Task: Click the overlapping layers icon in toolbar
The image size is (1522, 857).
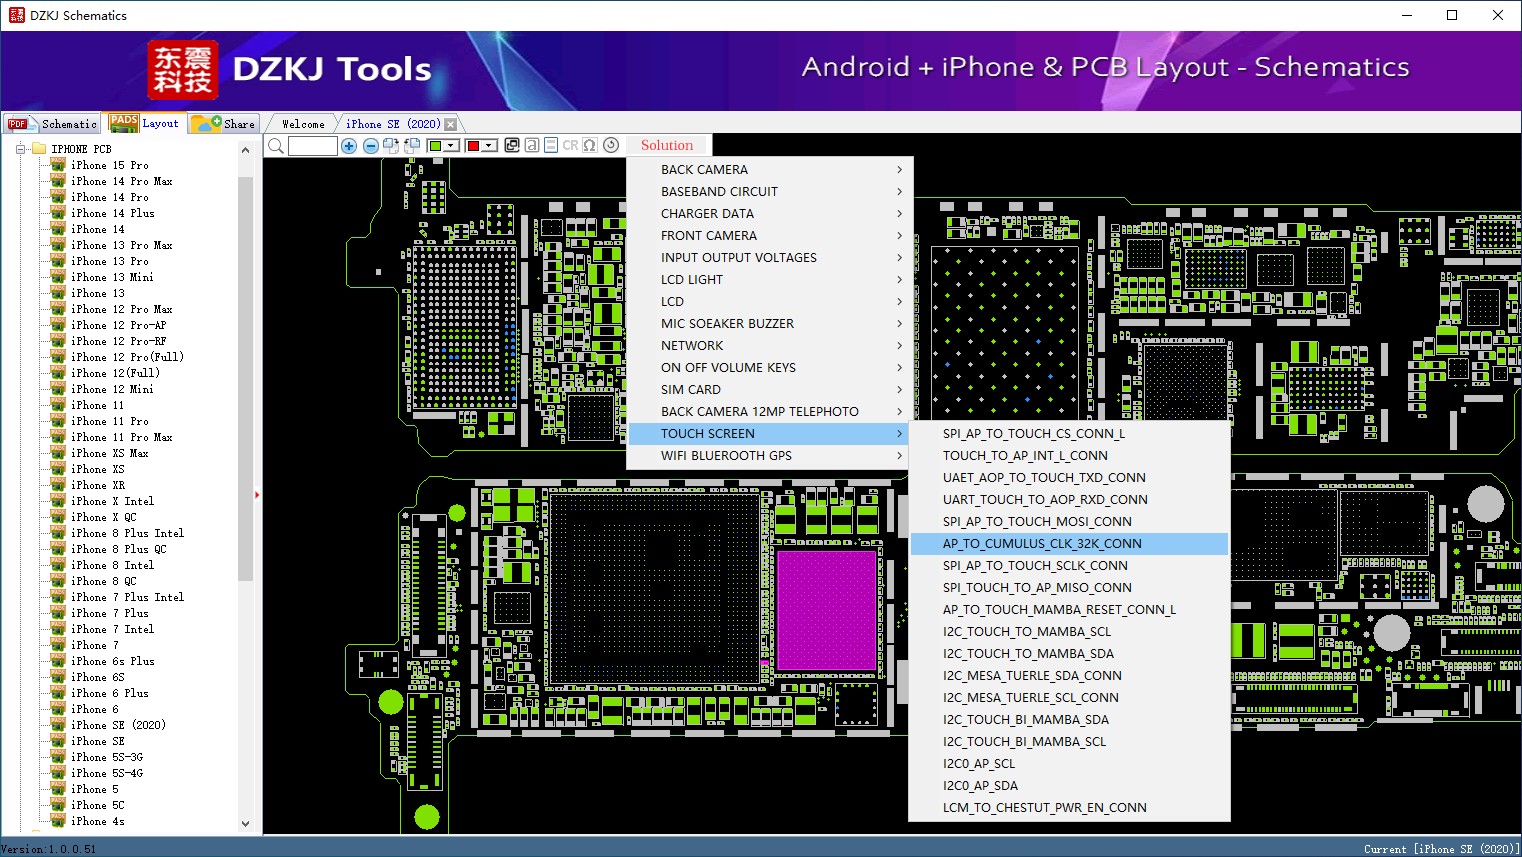Action: pyautogui.click(x=512, y=145)
